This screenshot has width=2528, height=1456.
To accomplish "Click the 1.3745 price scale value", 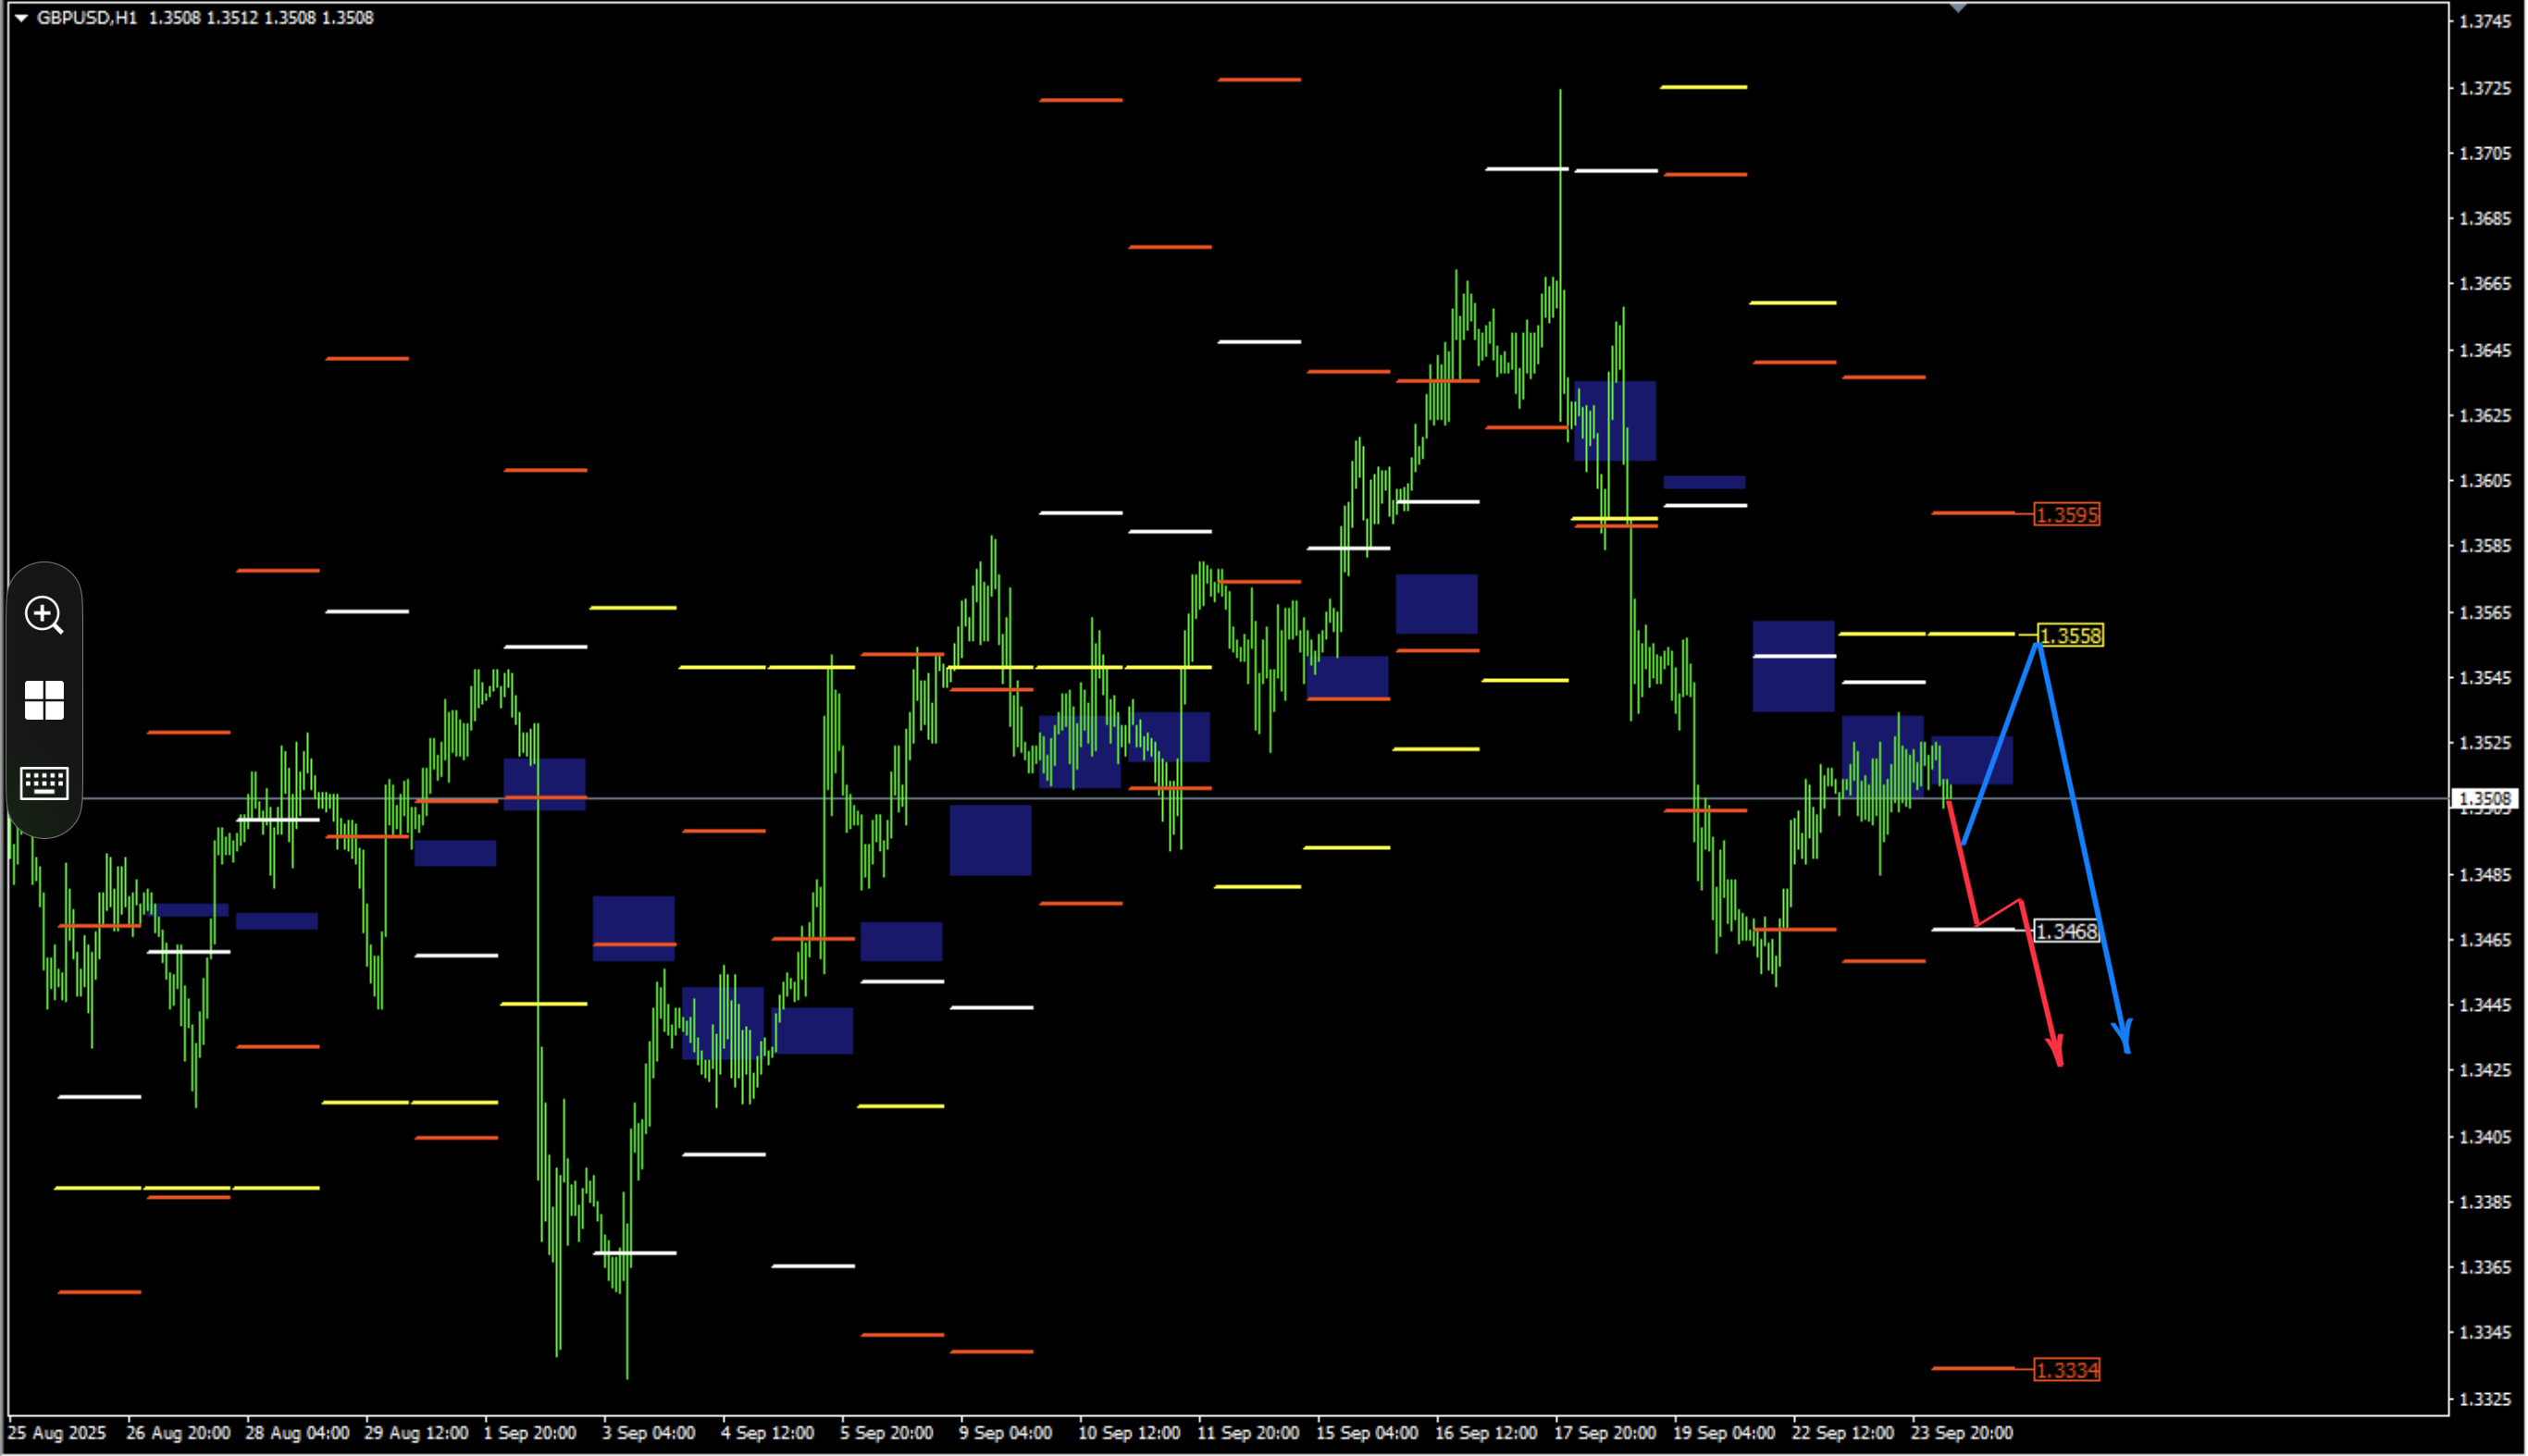I will point(2484,22).
